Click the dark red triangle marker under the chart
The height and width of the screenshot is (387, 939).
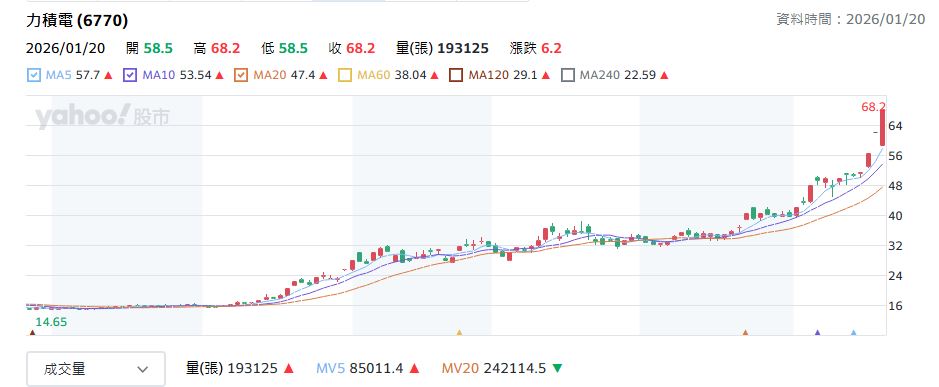click(x=32, y=332)
